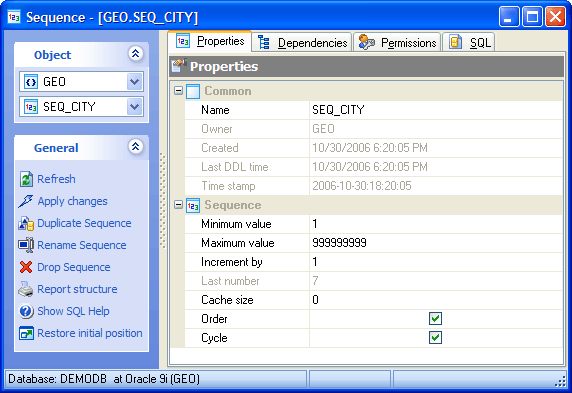Click the Sequence group 123 icon
572x393 pixels.
193,205
